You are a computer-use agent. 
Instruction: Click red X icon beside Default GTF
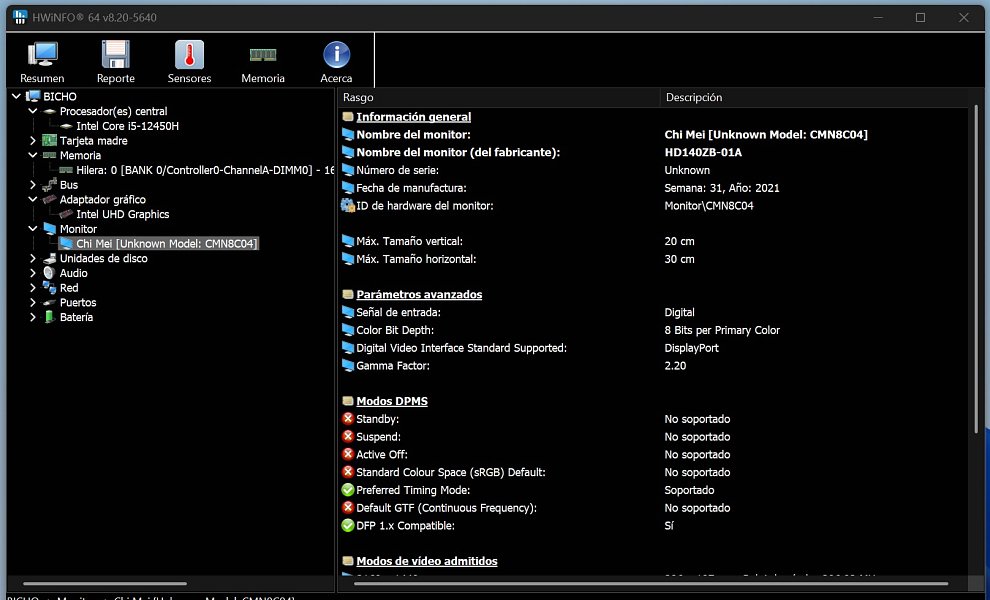(348, 508)
